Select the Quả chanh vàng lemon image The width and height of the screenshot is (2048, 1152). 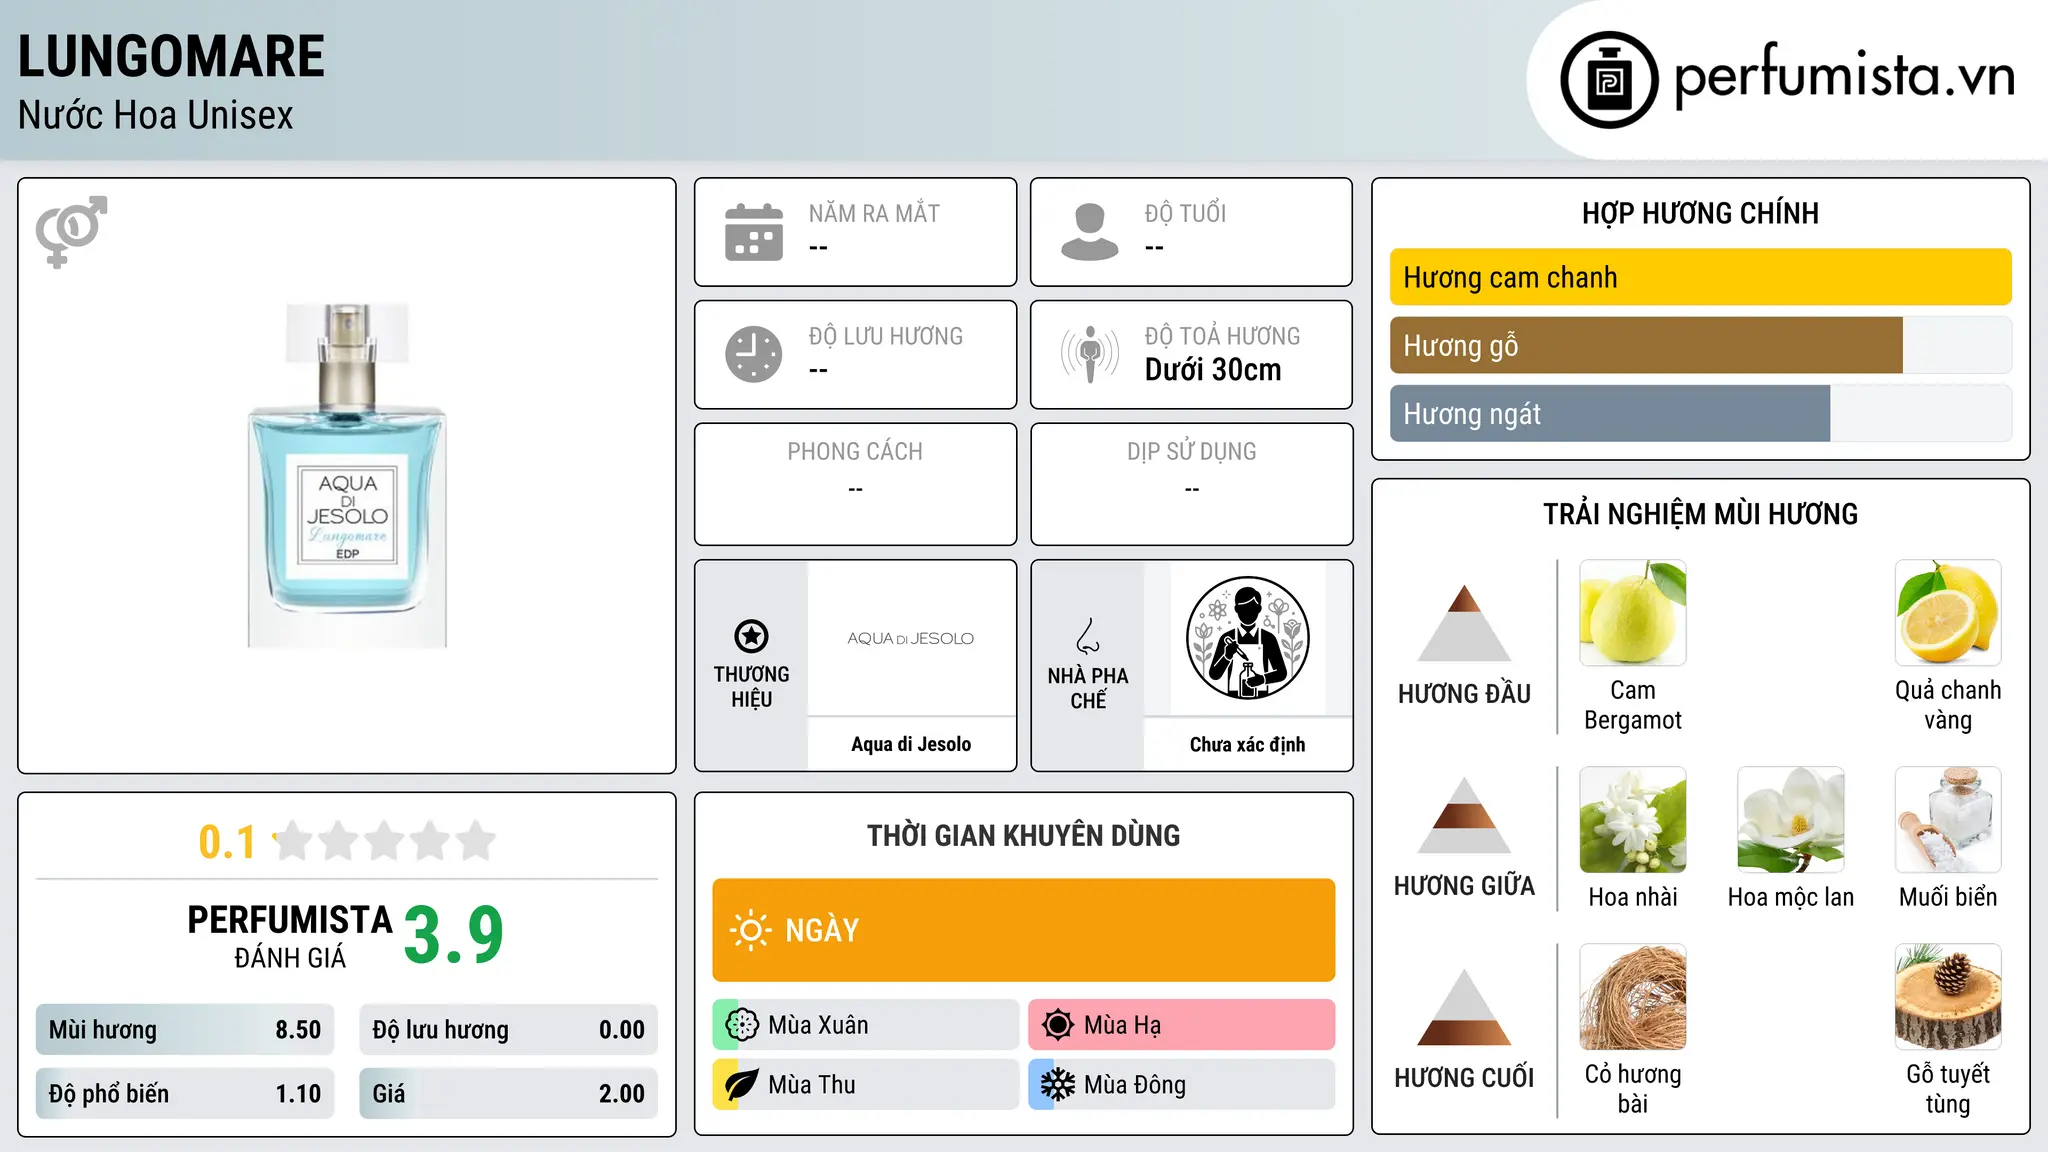(1948, 613)
